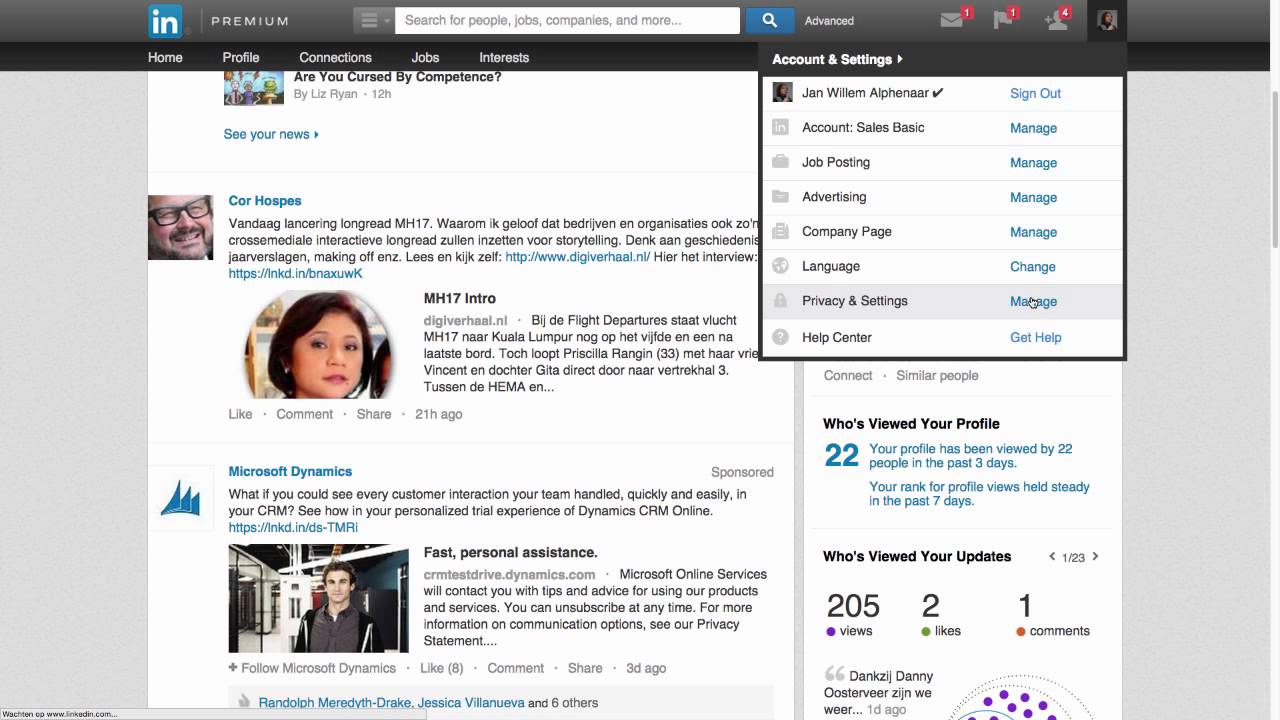The image size is (1280, 720).
Task: Click Similar people link
Action: pos(937,375)
